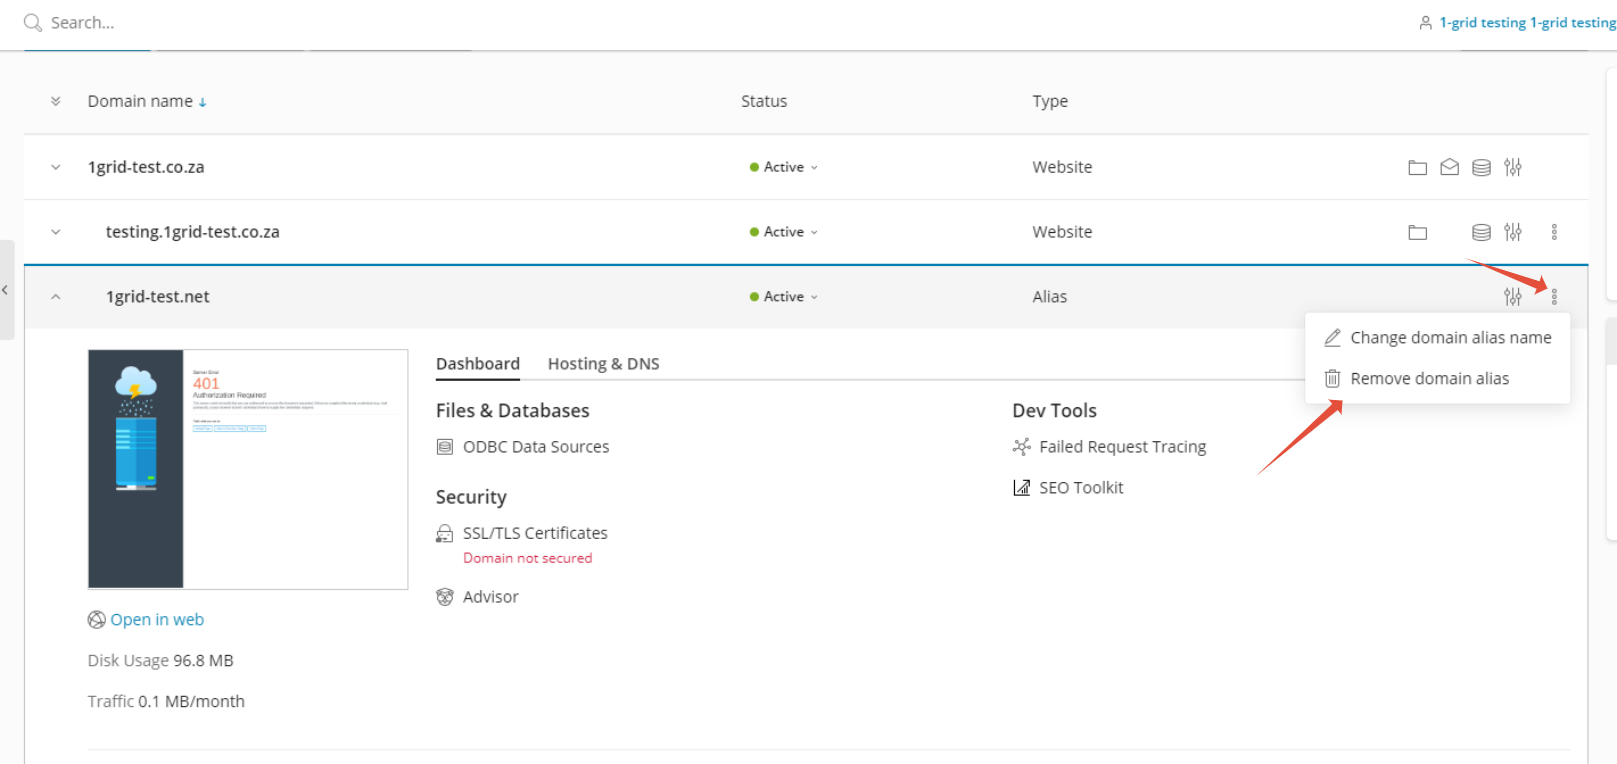
Task: Switch to the Hosting & DNS tab
Action: [x=603, y=364]
